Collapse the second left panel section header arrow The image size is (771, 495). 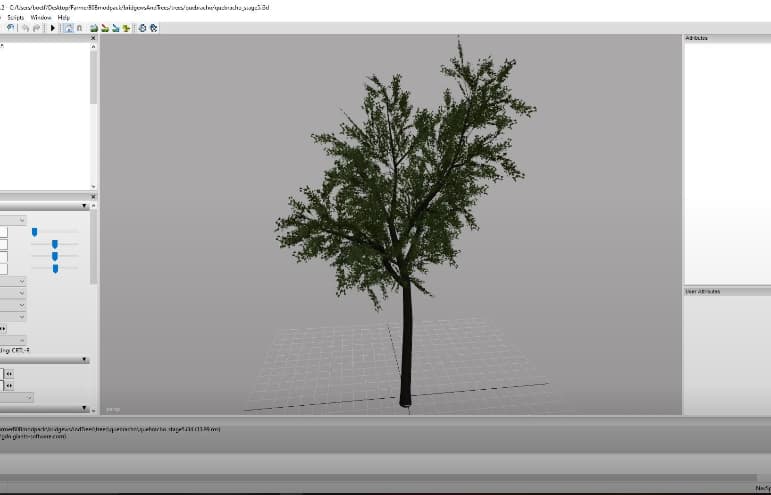pyautogui.click(x=84, y=360)
